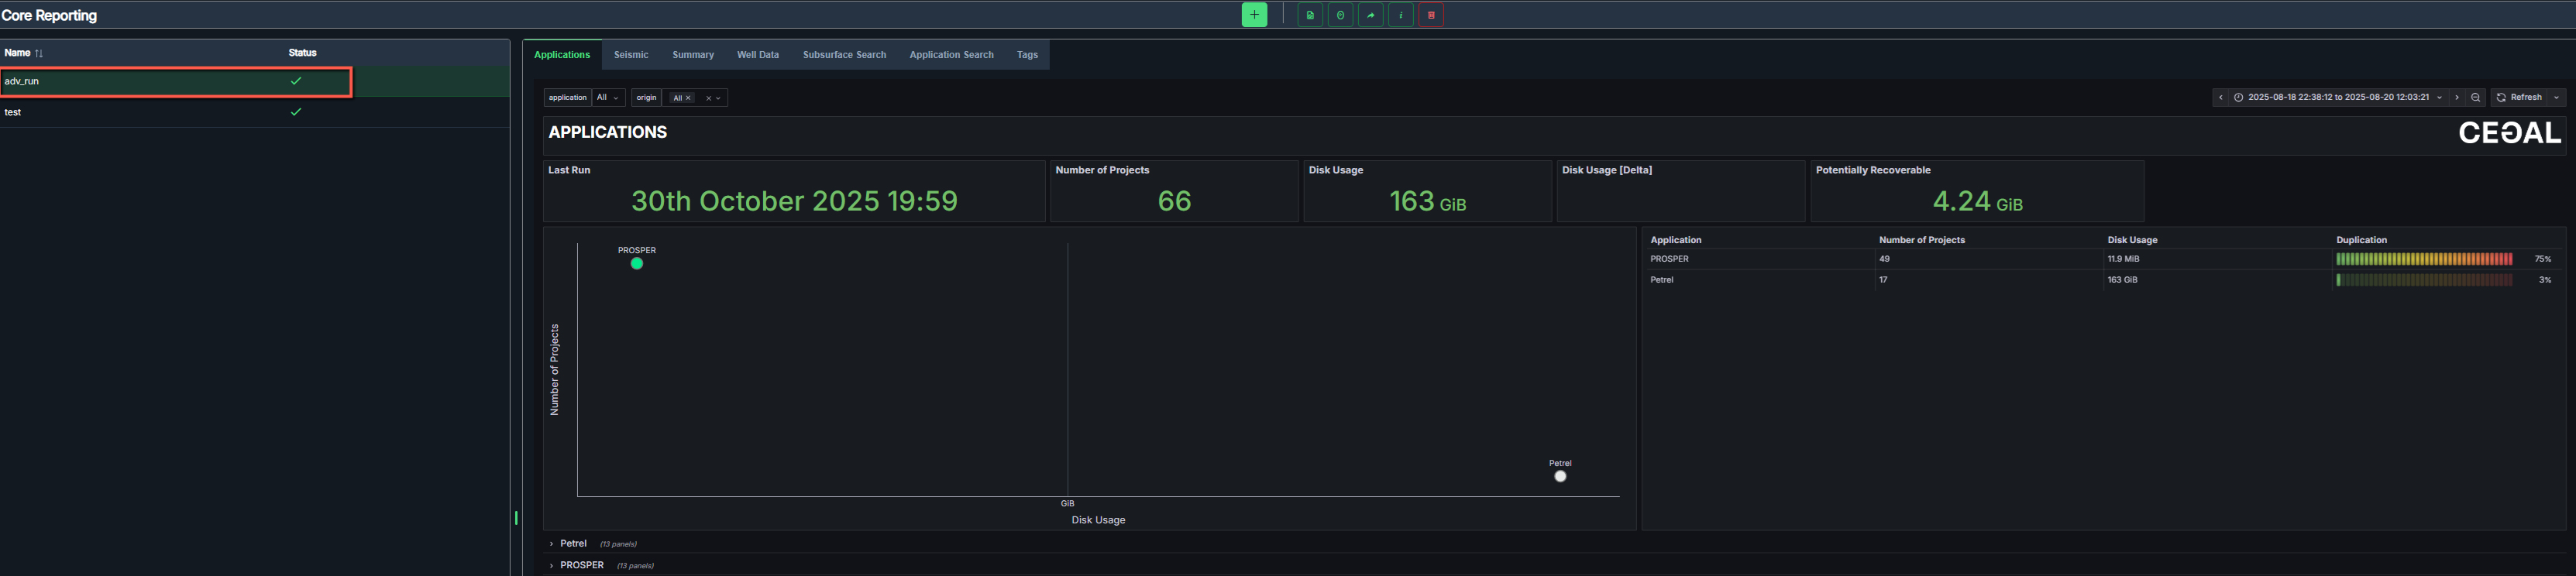Click the share arrow icon
Screen dimensions: 2576x576
[1370, 15]
